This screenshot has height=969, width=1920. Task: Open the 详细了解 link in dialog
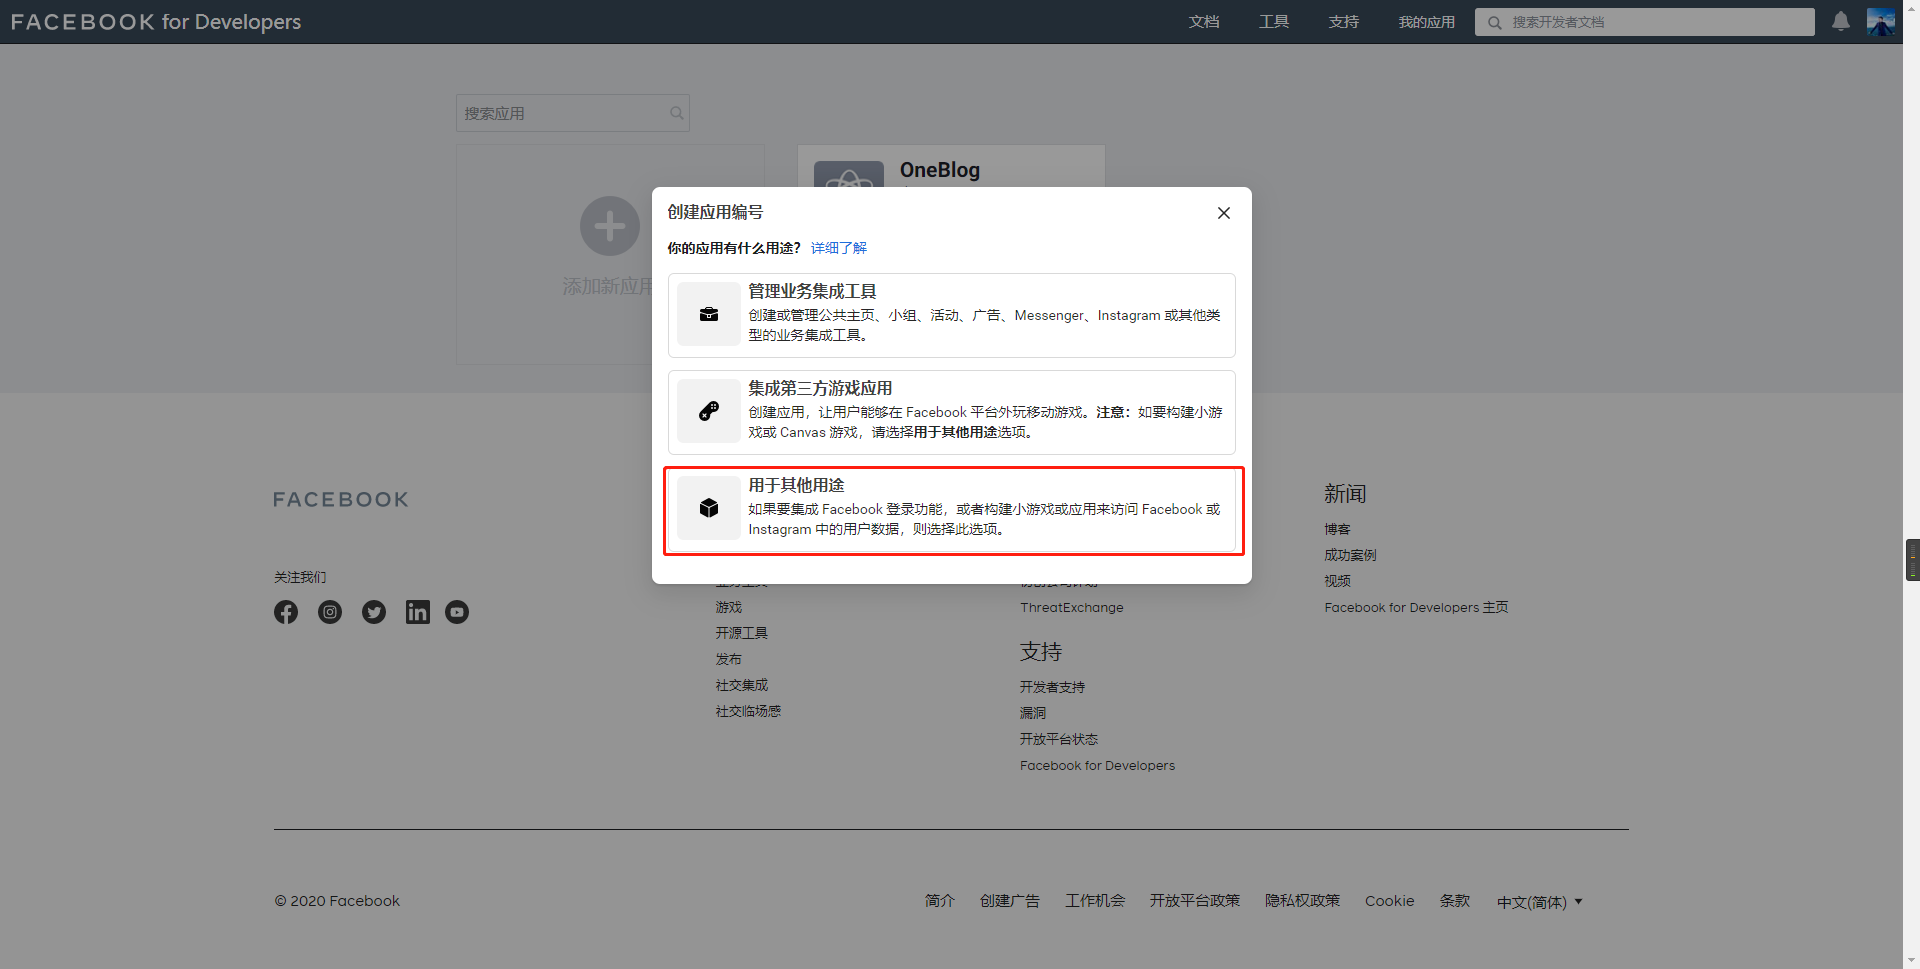(838, 248)
